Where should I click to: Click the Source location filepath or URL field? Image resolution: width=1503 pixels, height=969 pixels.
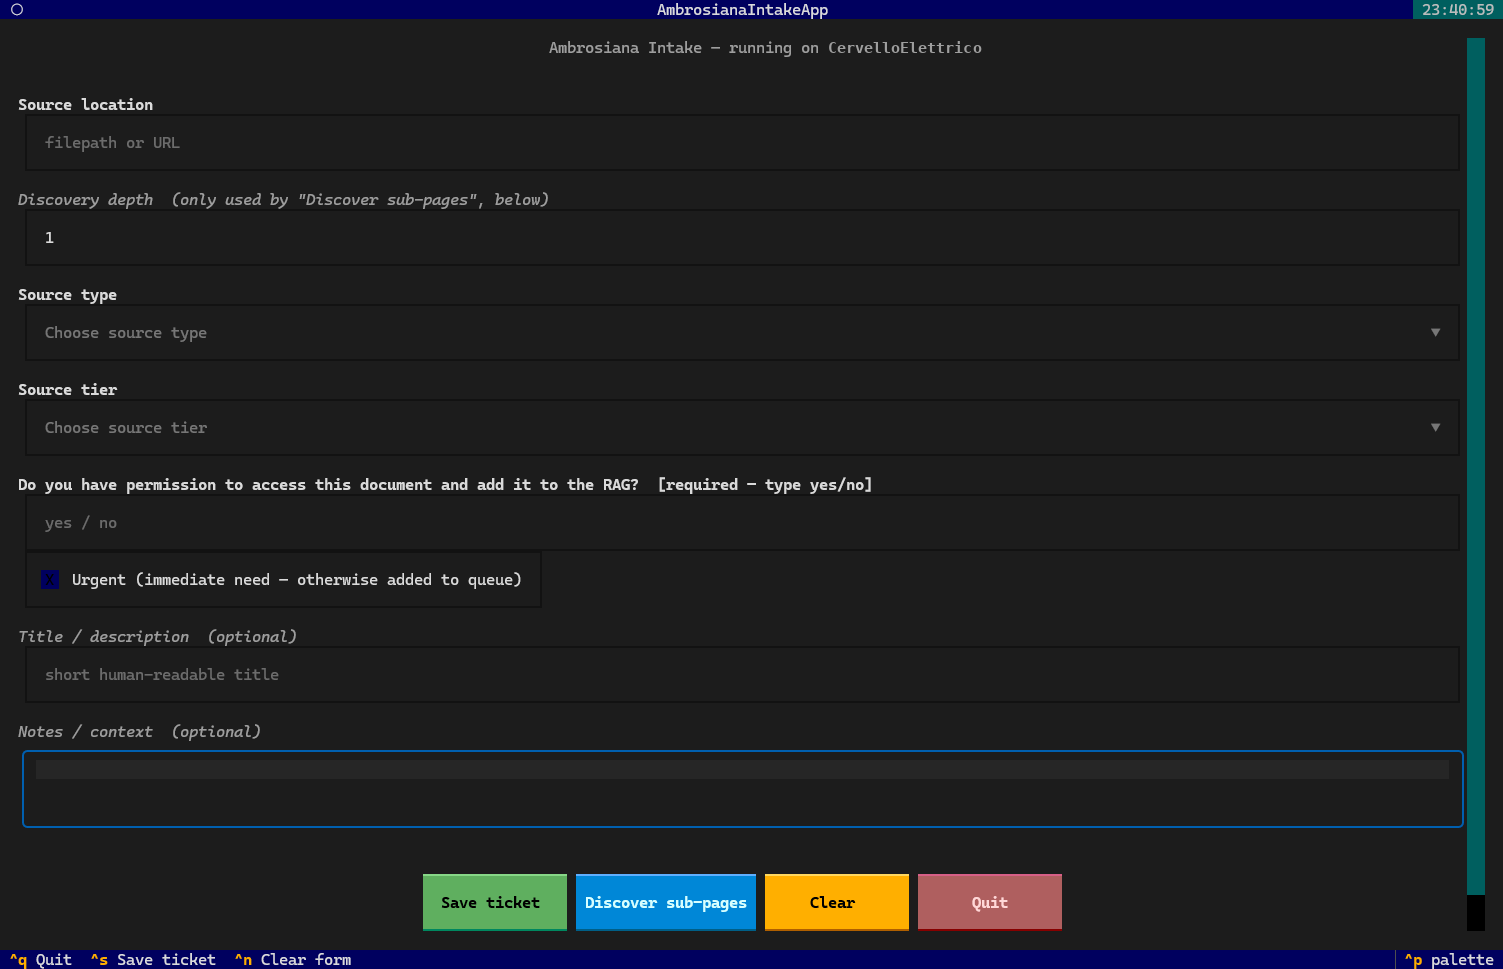[742, 143]
